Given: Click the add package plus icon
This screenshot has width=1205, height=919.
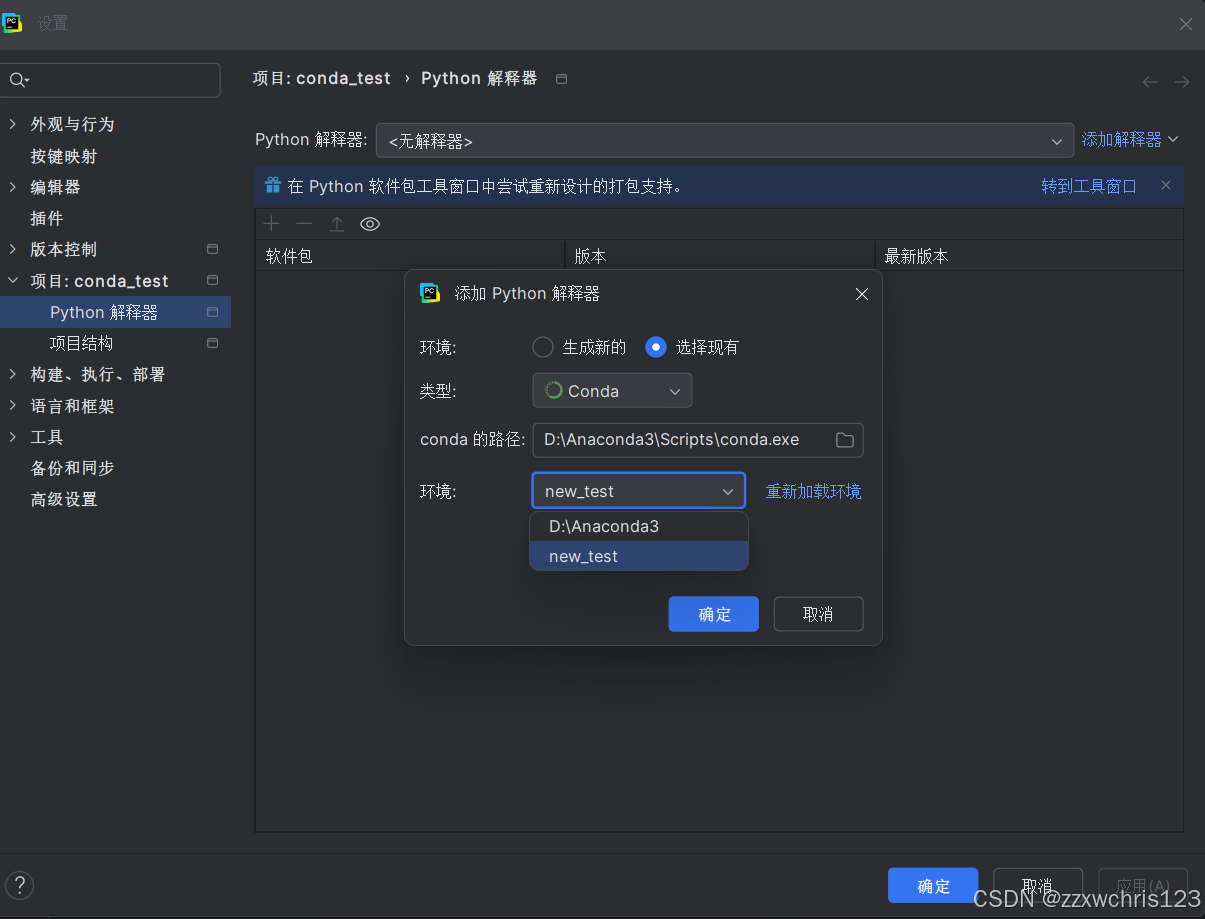Looking at the screenshot, I should (271, 224).
